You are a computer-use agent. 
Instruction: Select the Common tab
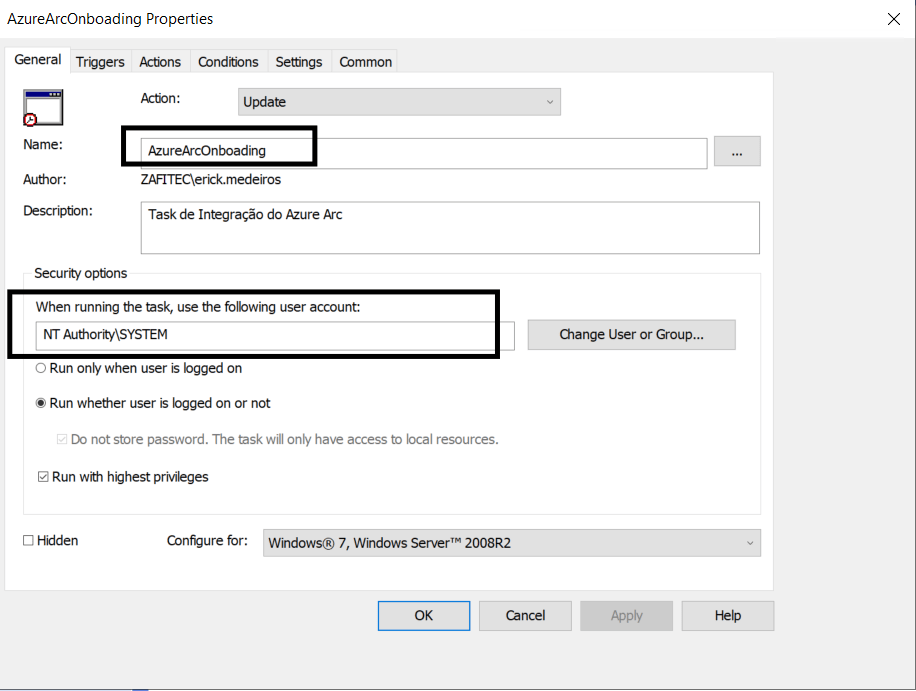tap(365, 62)
